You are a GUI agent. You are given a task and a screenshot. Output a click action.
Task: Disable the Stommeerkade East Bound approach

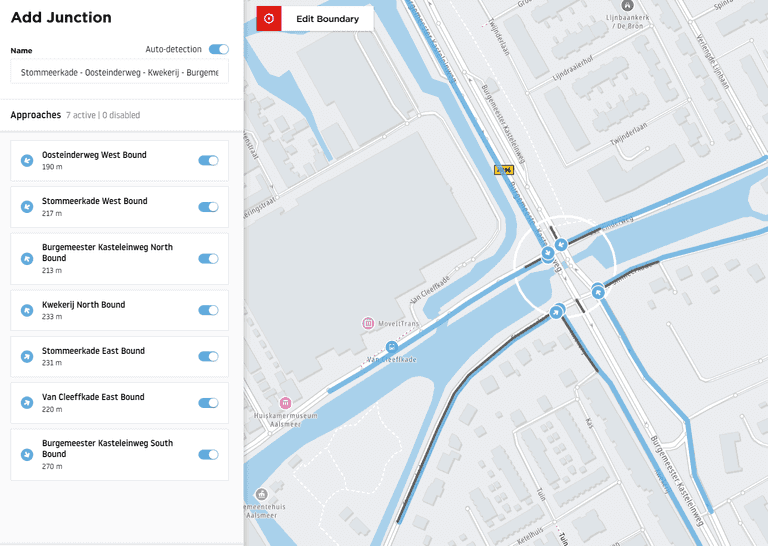tap(208, 356)
